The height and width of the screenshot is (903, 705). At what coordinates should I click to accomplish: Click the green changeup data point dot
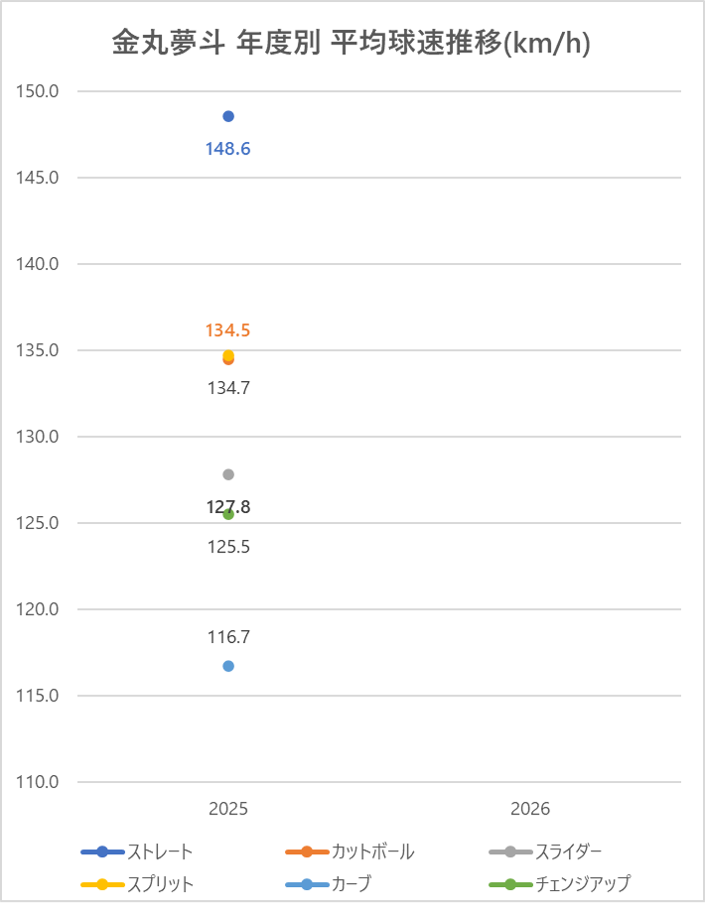point(228,514)
